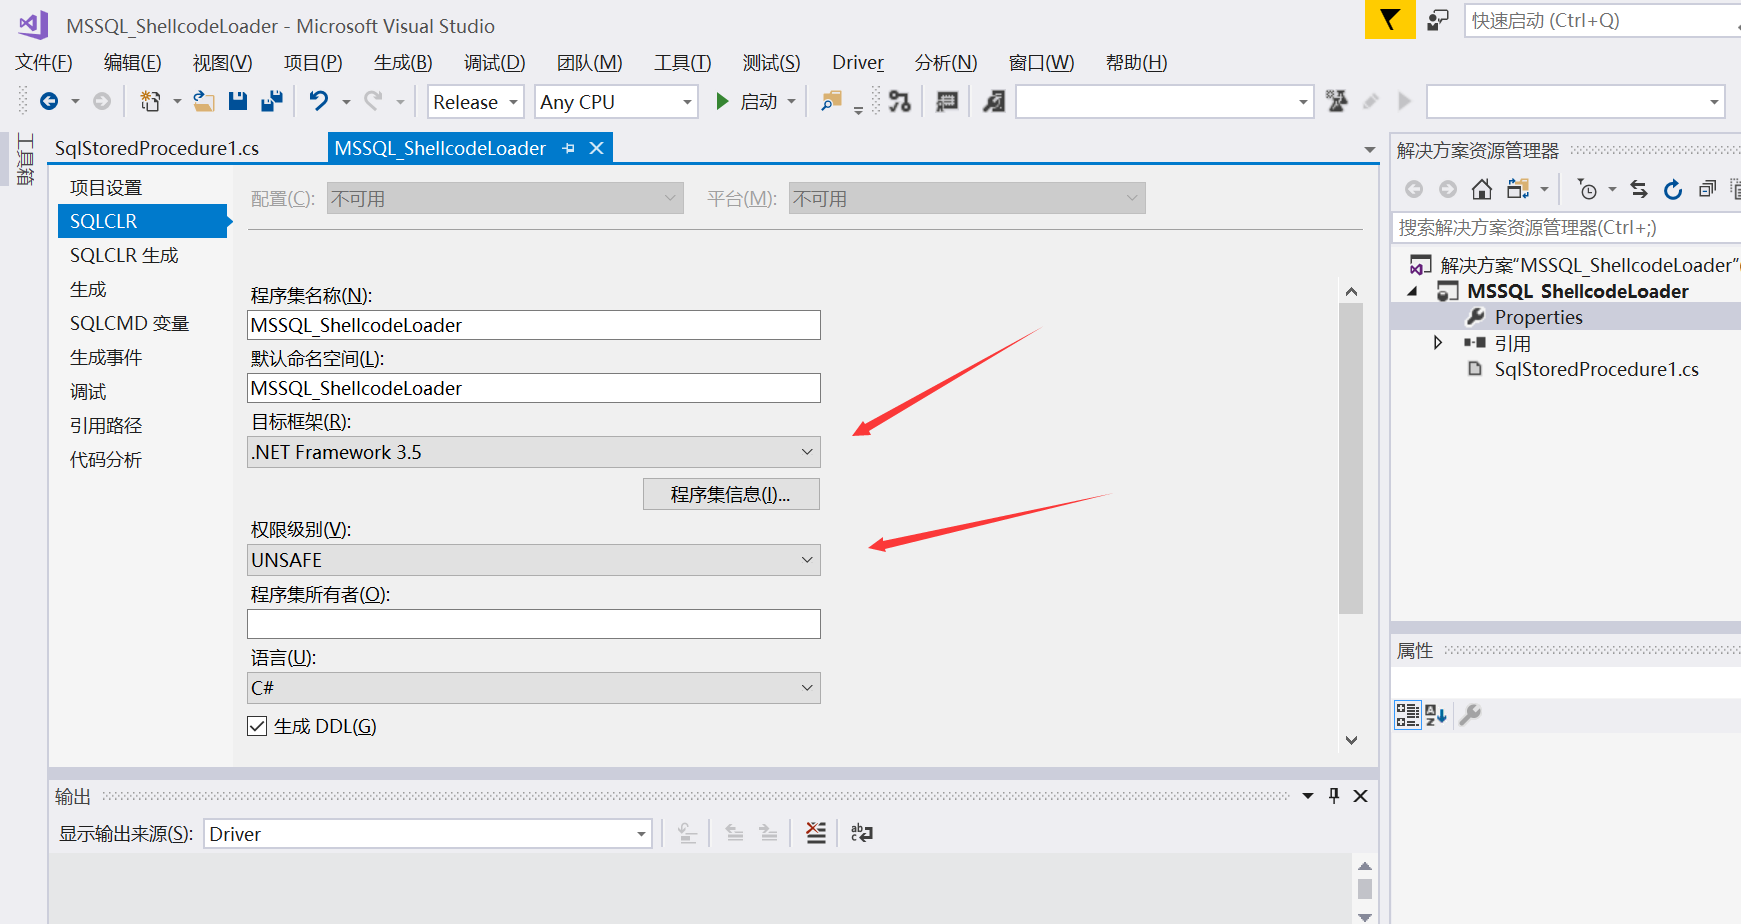Save the current file with the floppy icon
The width and height of the screenshot is (1741, 924).
click(x=238, y=101)
